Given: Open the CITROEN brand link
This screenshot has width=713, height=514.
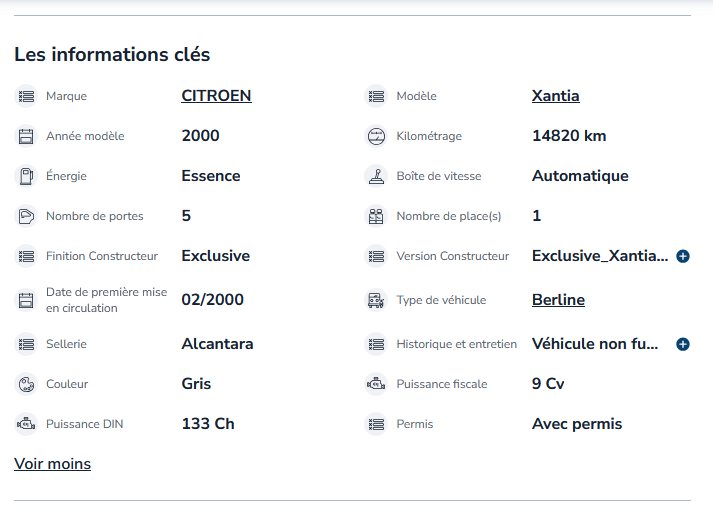Looking at the screenshot, I should click(216, 96).
